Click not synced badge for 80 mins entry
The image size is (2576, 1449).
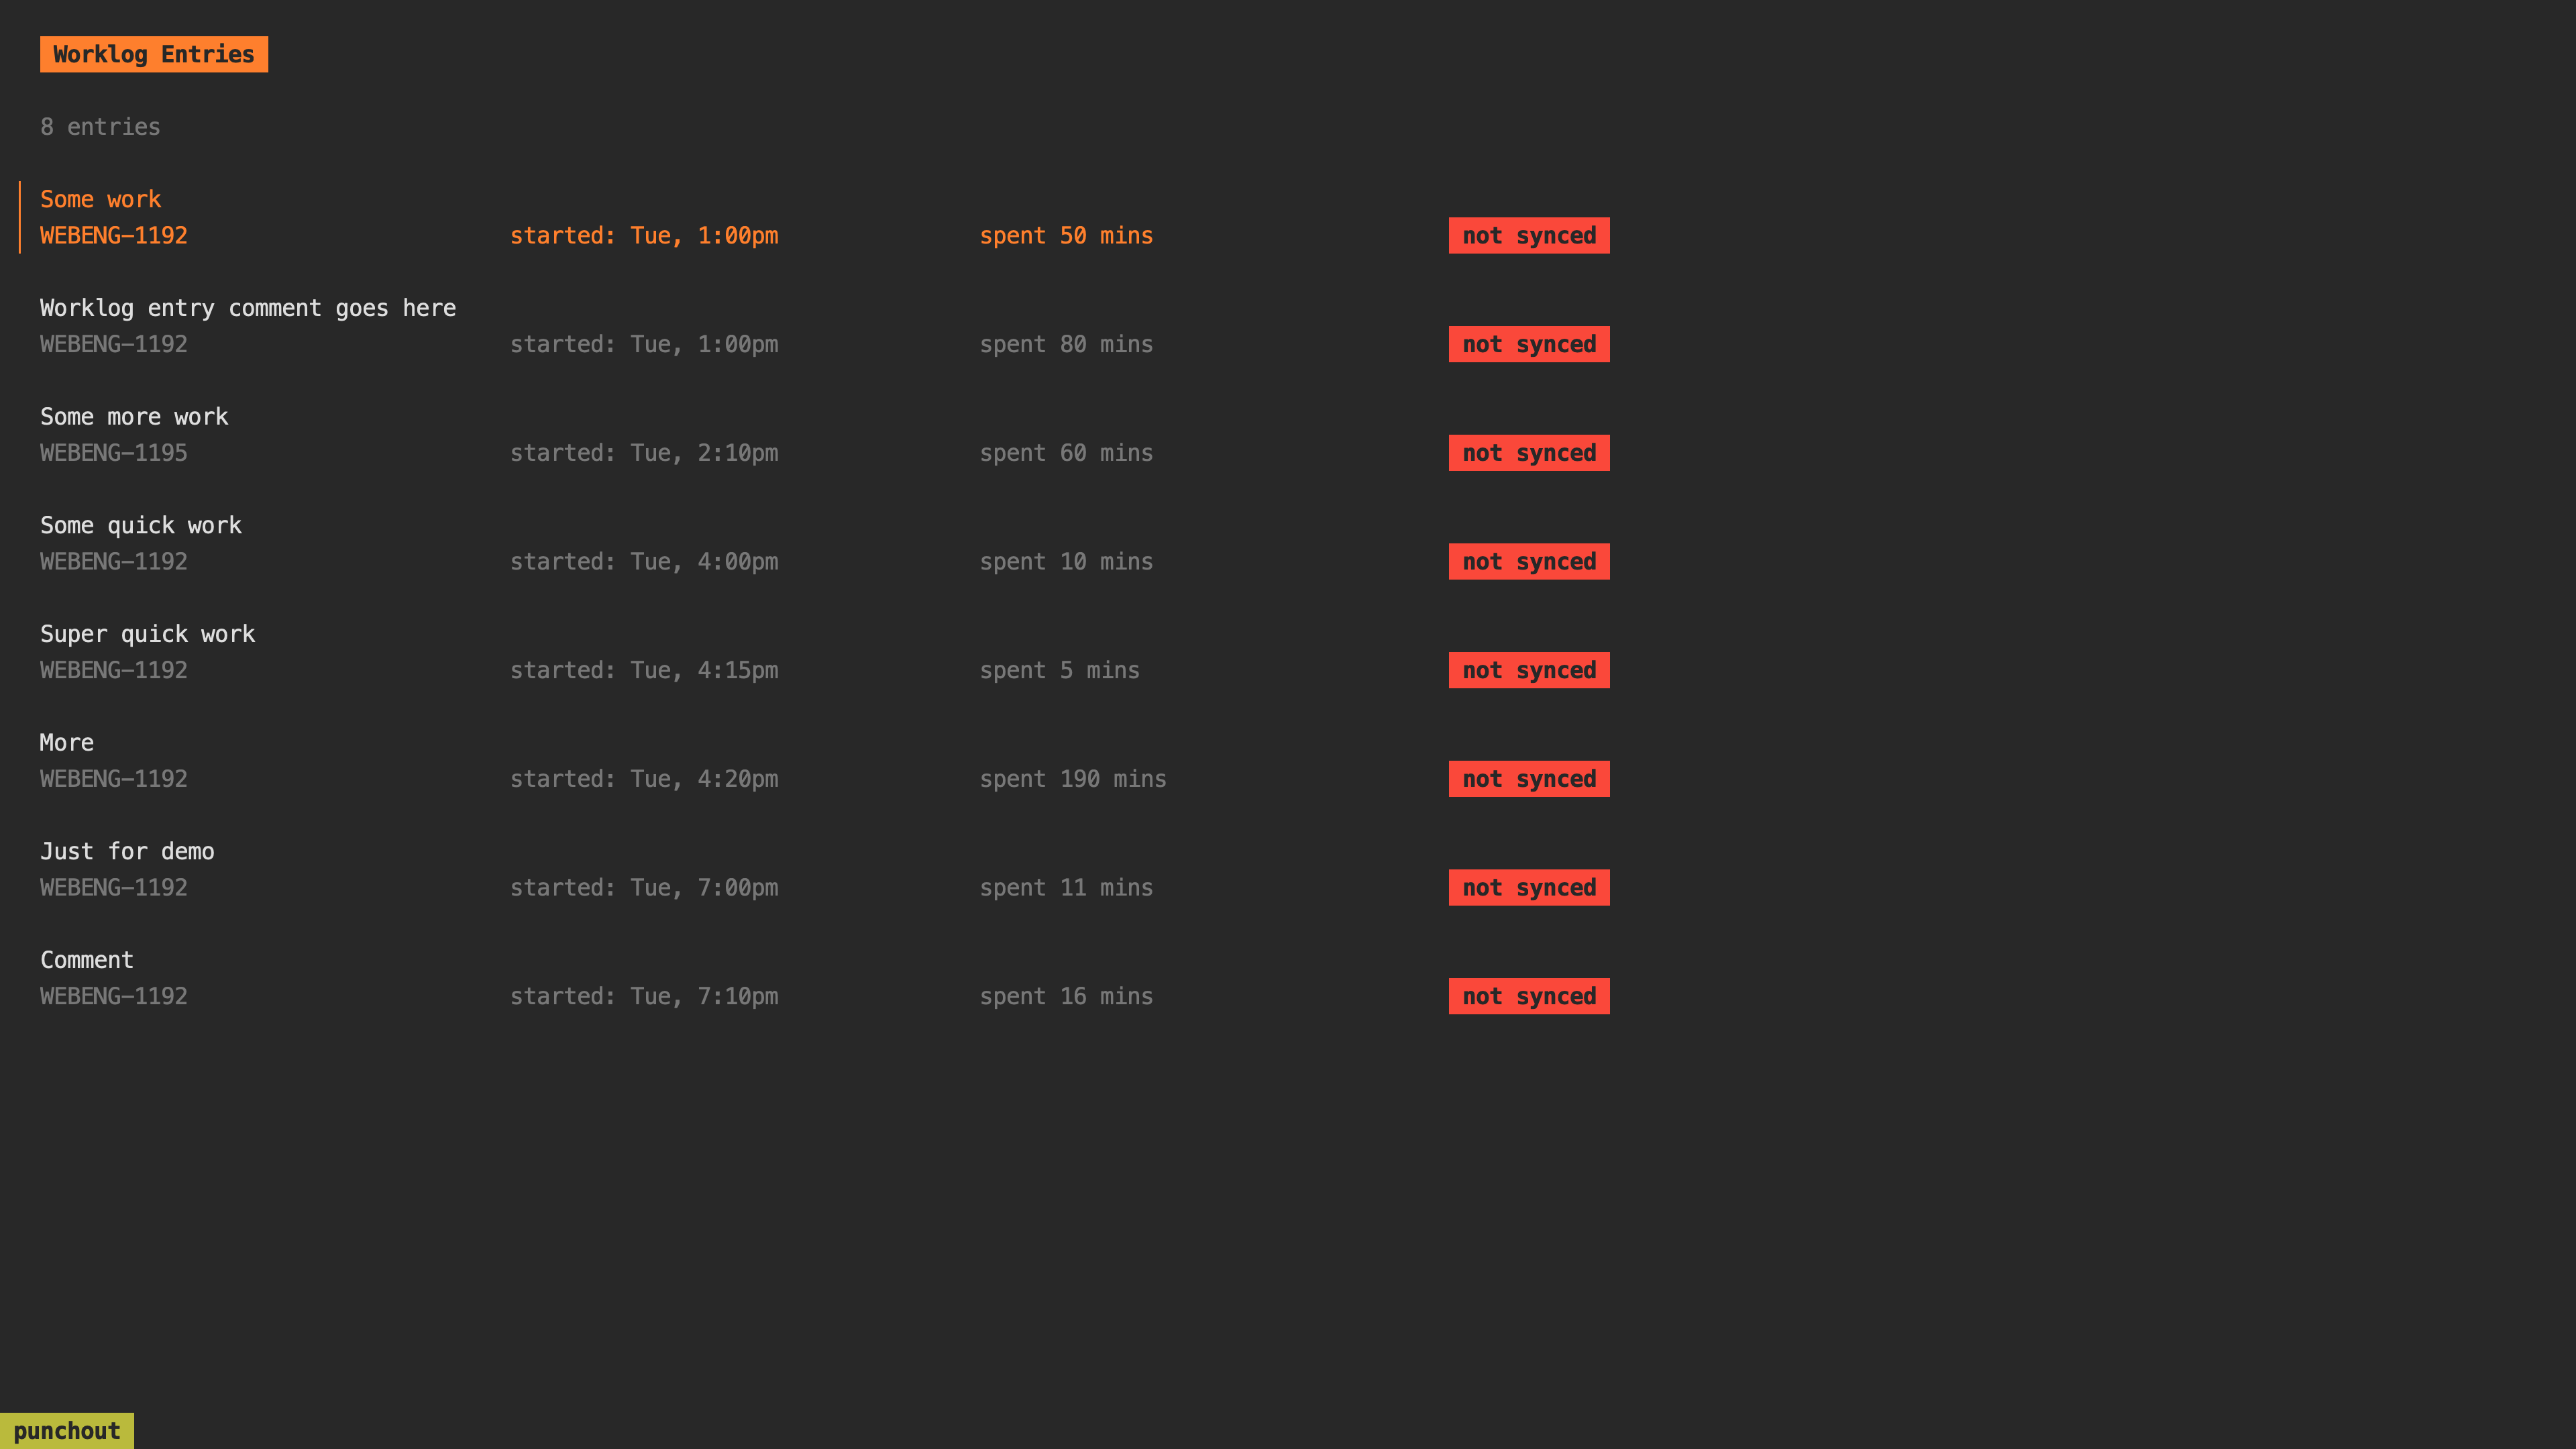tap(1528, 344)
